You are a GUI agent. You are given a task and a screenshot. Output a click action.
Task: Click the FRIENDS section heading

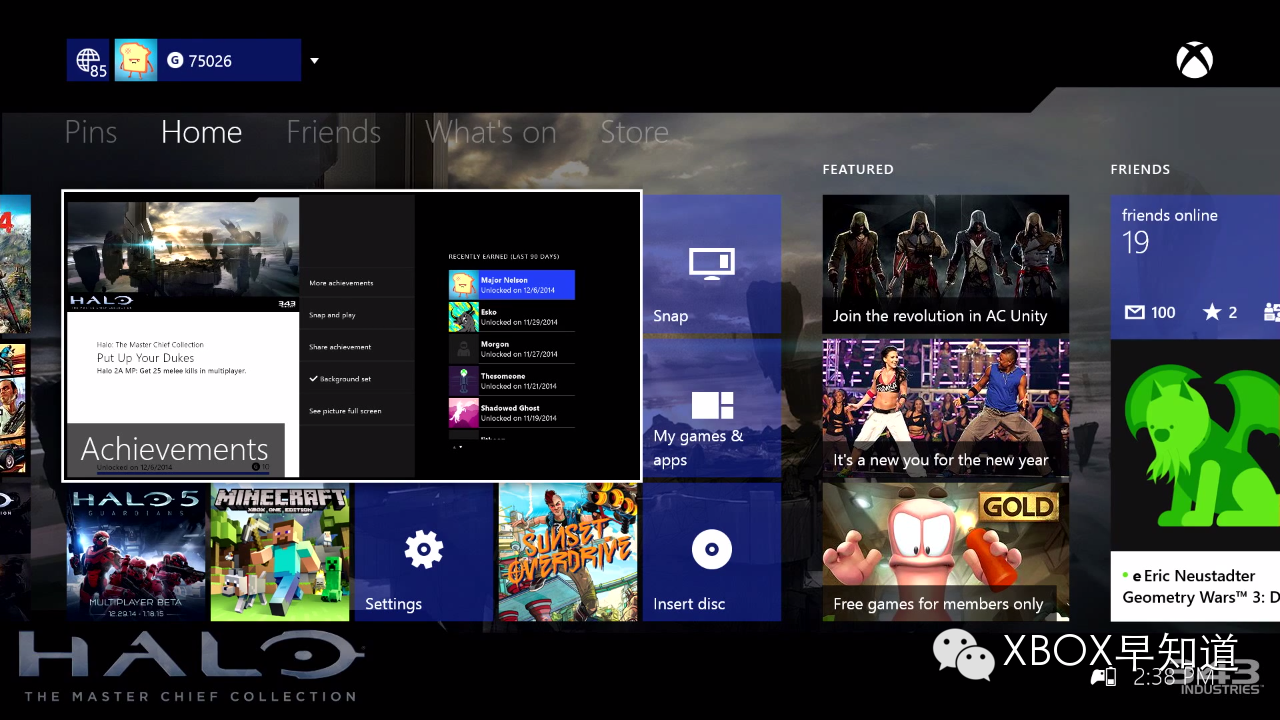[1140, 170]
